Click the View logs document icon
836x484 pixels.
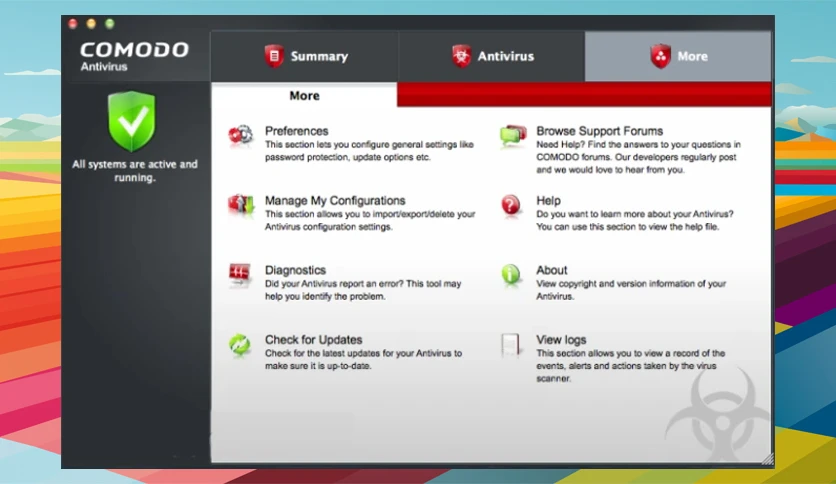click(510, 345)
